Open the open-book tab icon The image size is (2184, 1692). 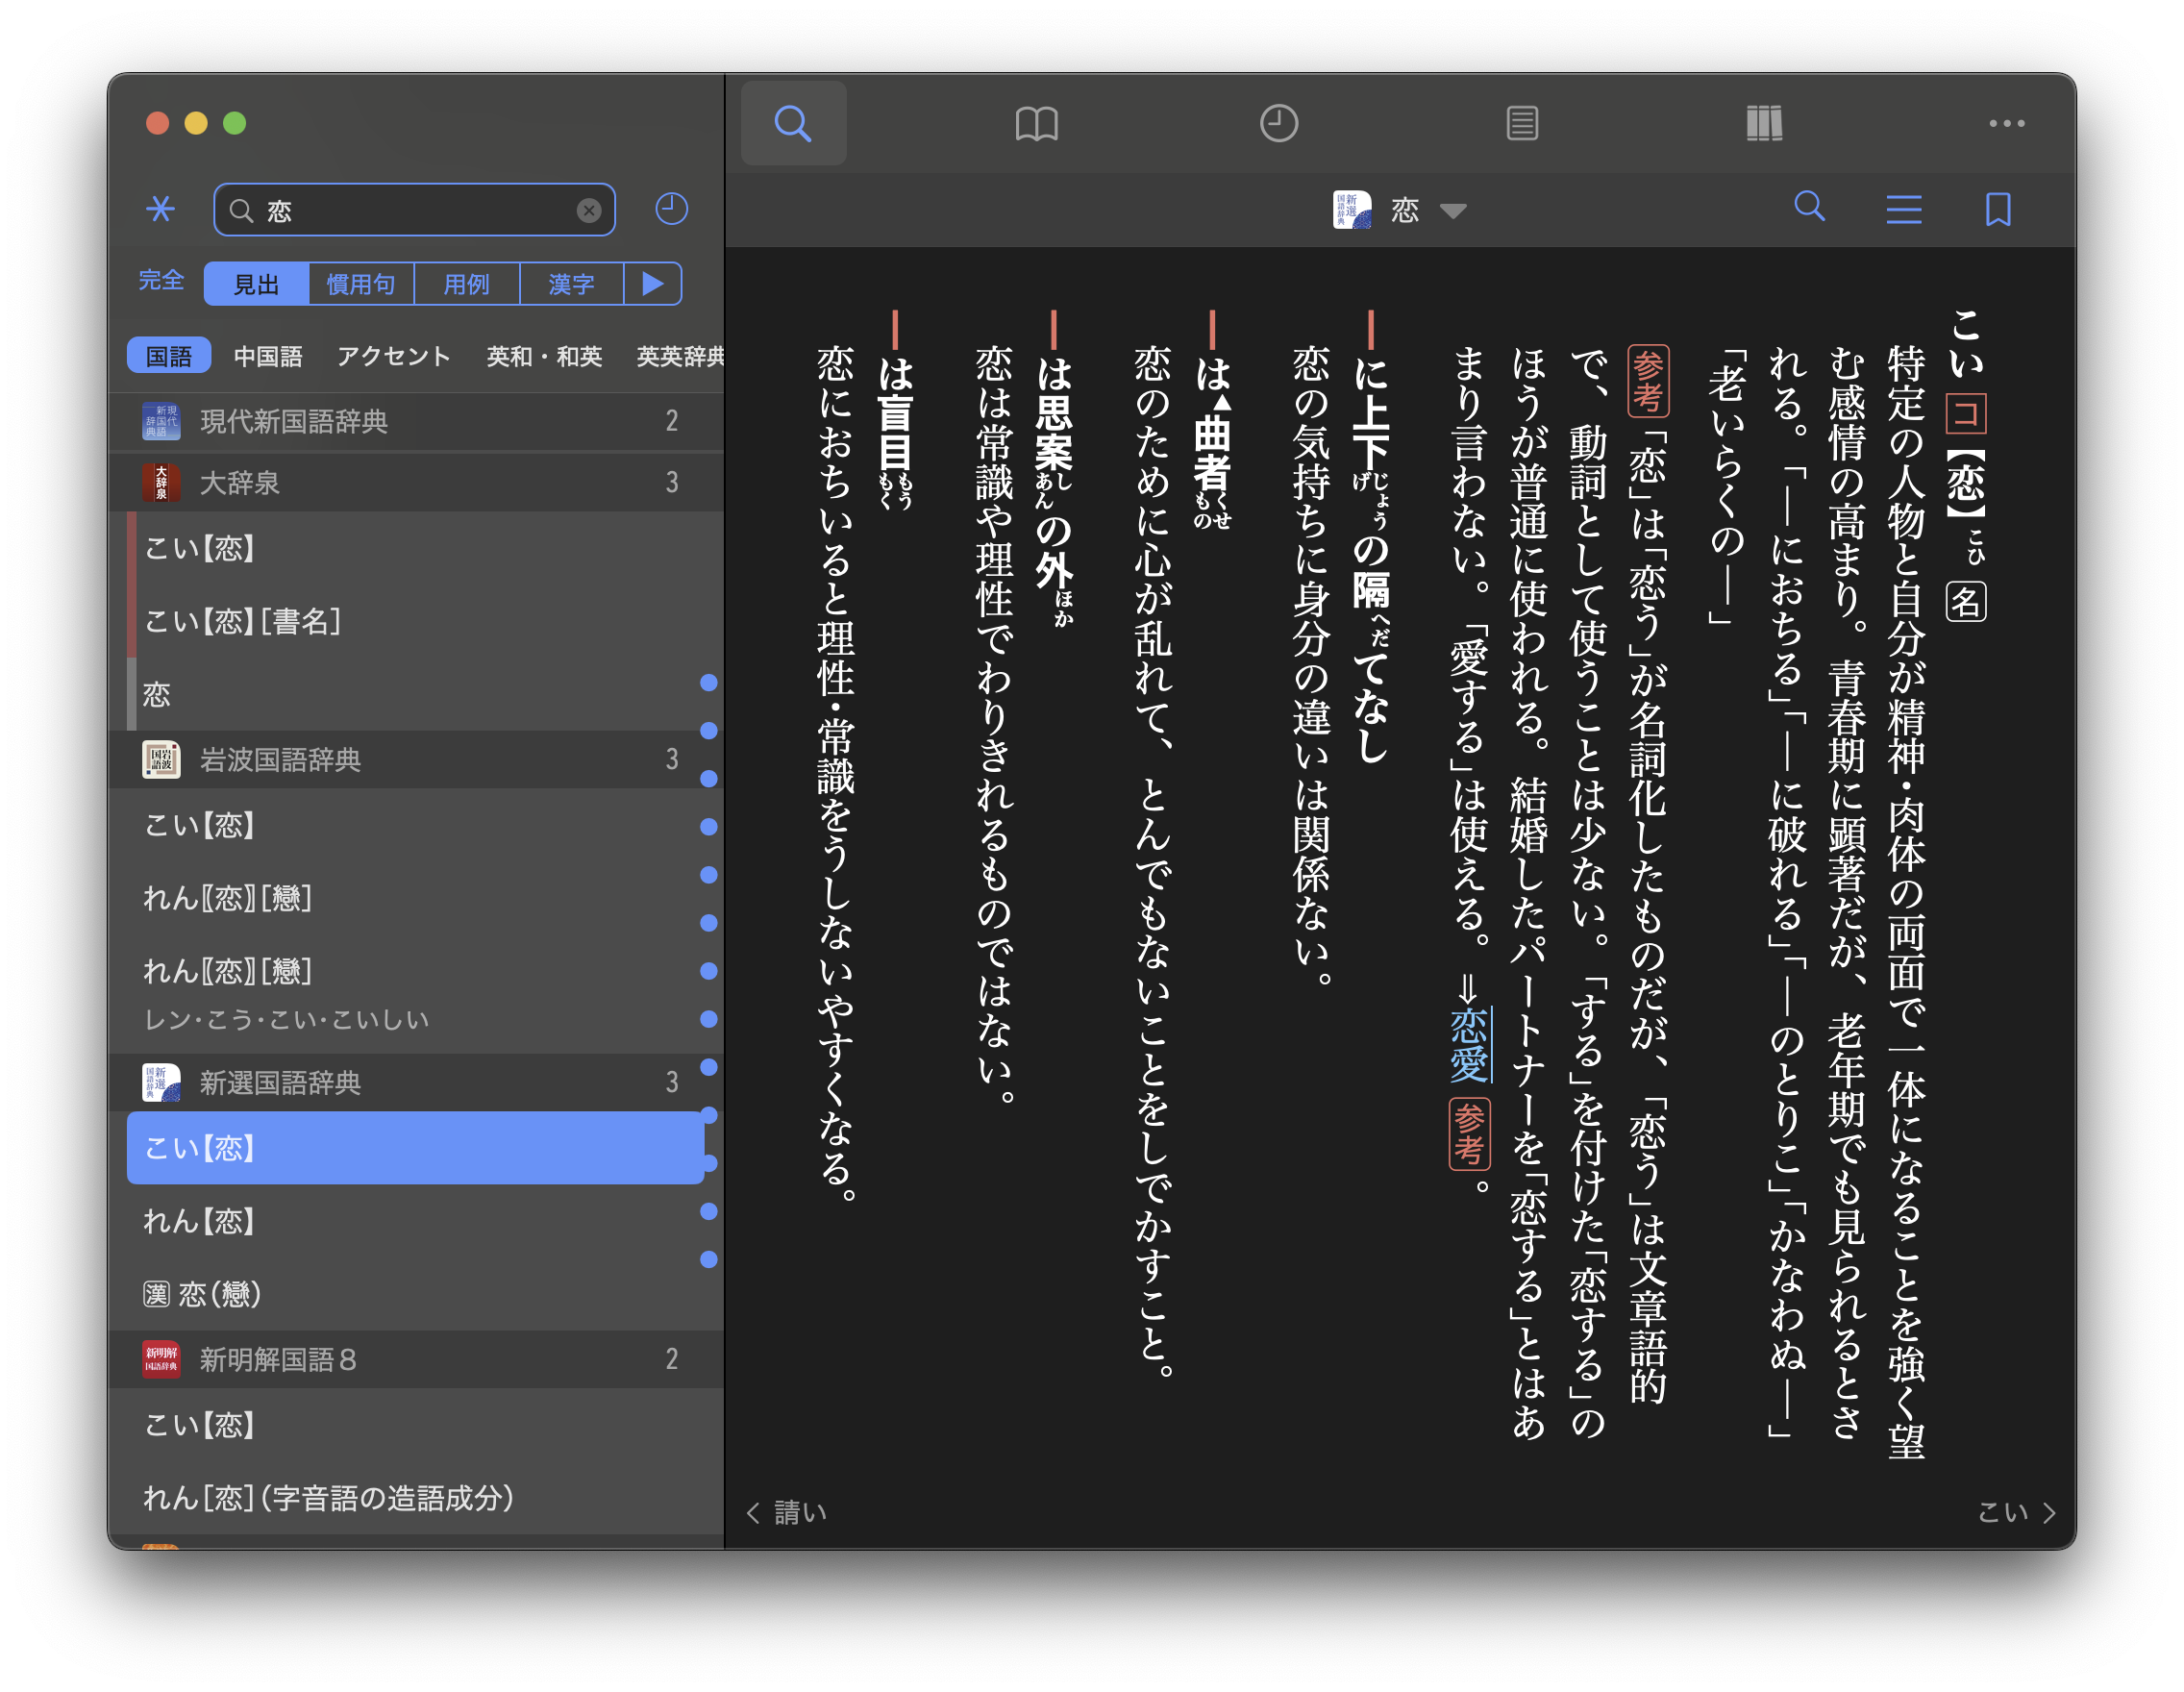coord(1036,123)
